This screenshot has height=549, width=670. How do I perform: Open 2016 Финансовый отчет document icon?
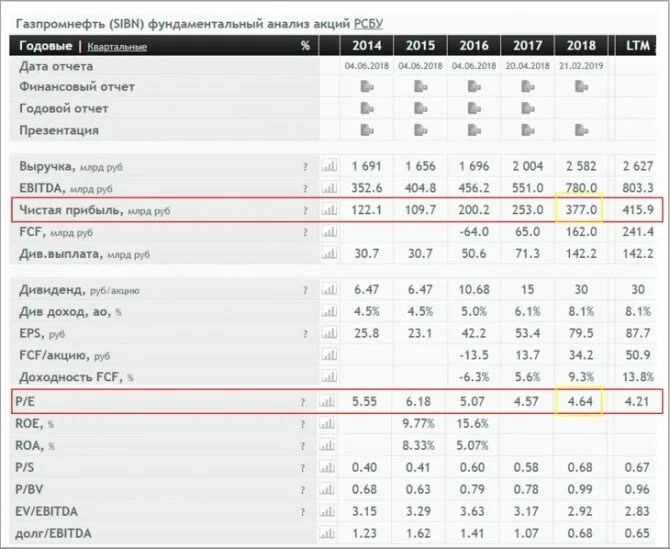[x=474, y=87]
